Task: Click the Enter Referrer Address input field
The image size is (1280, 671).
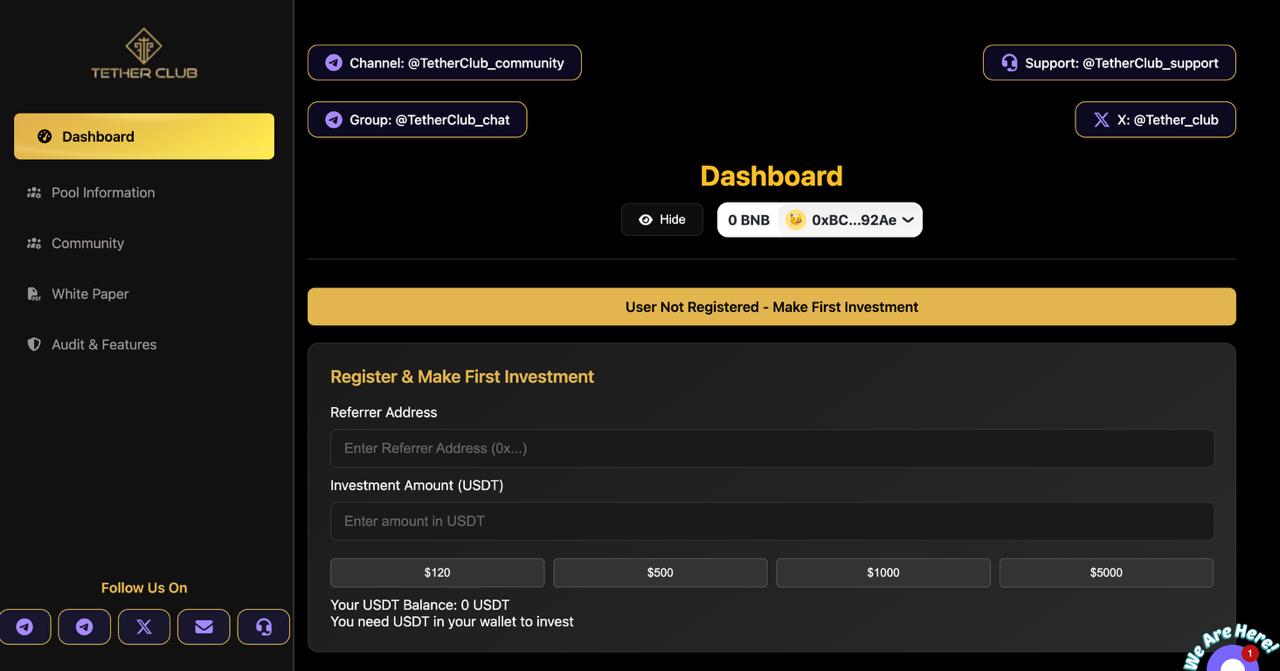Action: [x=772, y=448]
